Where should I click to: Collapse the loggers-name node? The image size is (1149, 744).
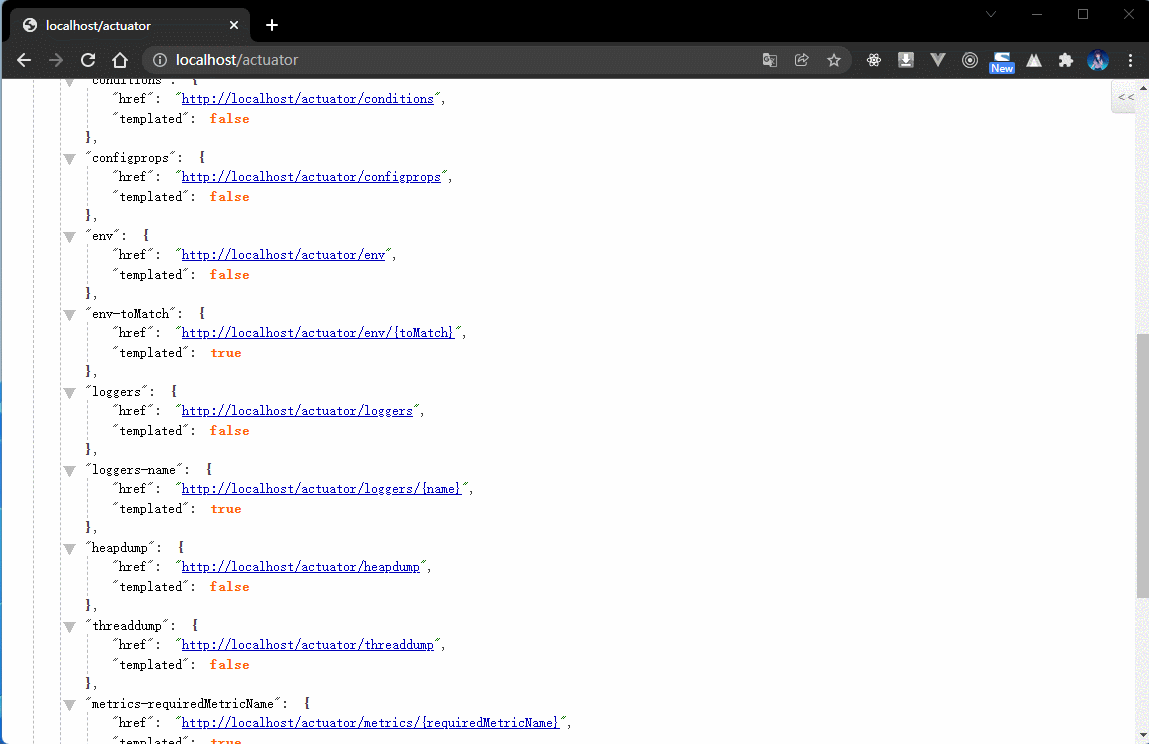pyautogui.click(x=70, y=471)
